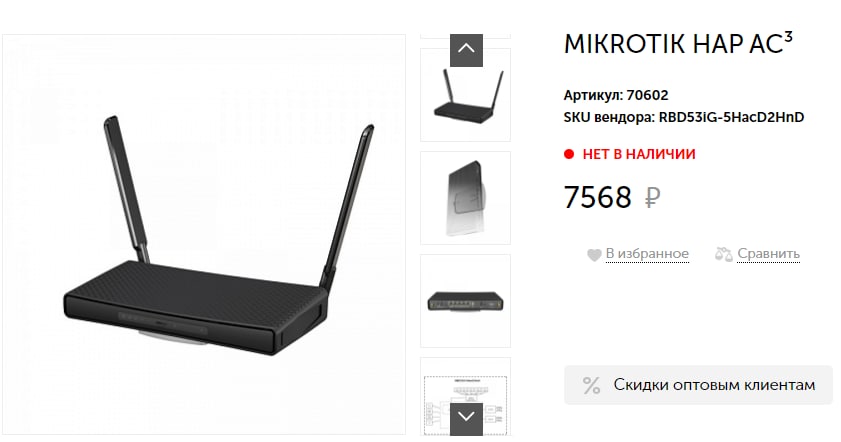This screenshot has height=442, width=841.
Task: Select thumbnail of router with two antennas
Action: (466, 95)
